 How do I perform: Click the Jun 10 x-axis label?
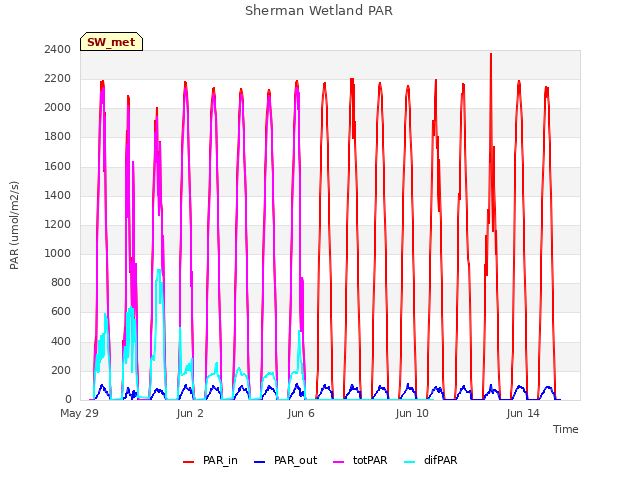412,413
